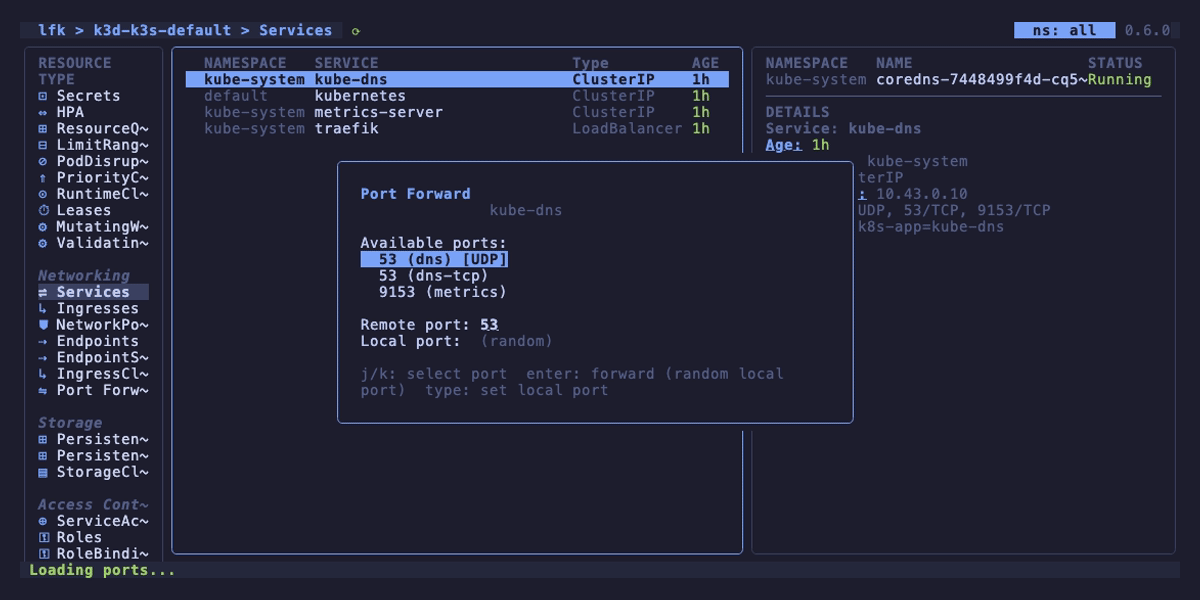Image resolution: width=1200 pixels, height=600 pixels.
Task: Click the ServiceAc~ circle-plus icon
Action: click(x=43, y=521)
